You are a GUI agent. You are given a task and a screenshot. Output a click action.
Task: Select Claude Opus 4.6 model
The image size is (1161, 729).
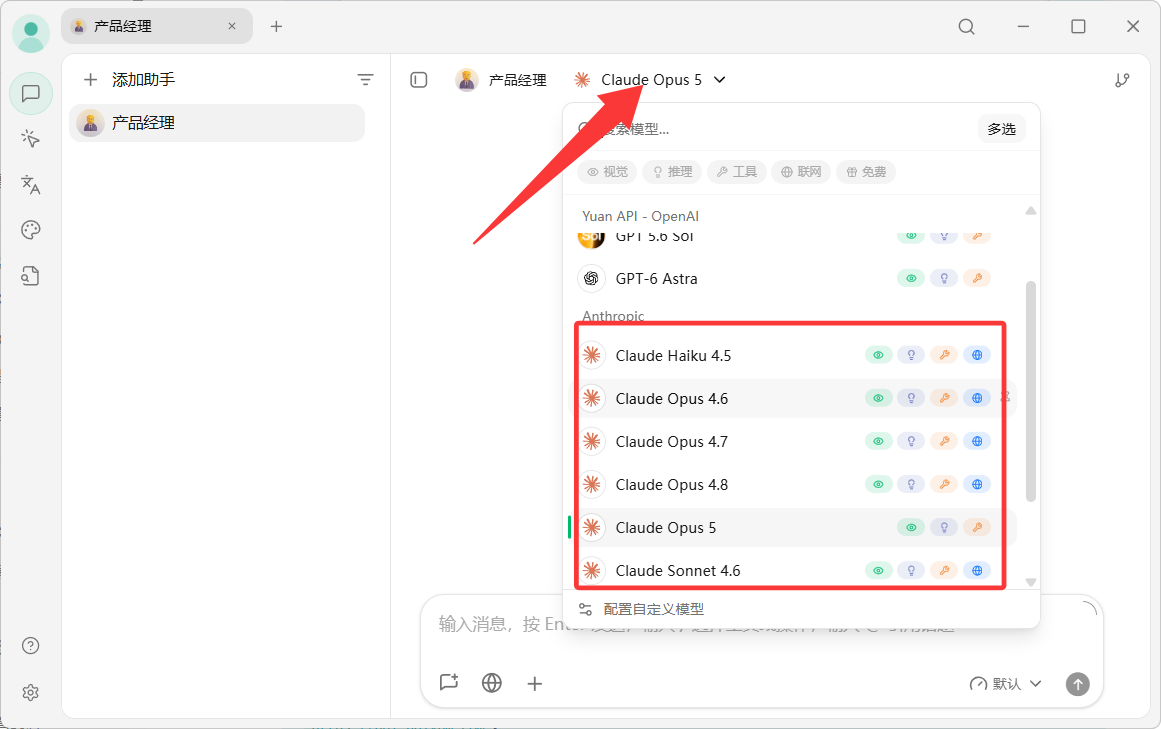[x=791, y=399]
